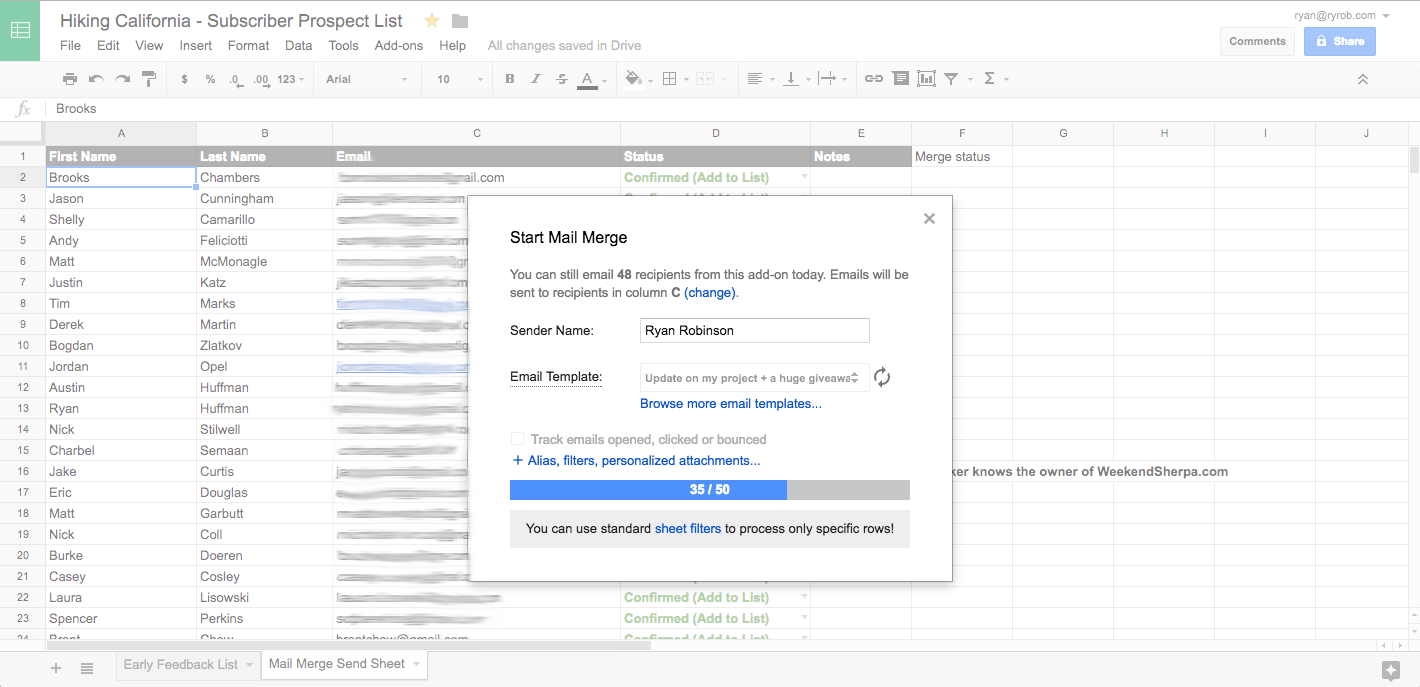Open the Arial font family dropdown
This screenshot has height=687, width=1420.
(366, 78)
